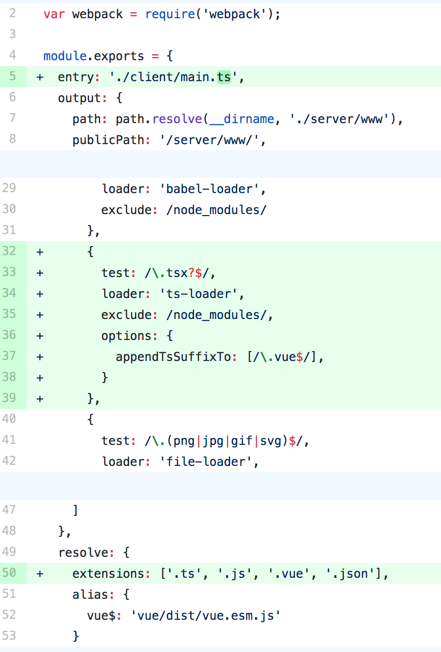Click the 'vue/dist/vue.esm.js' alias string
Image resolution: width=441 pixels, height=652 pixels.
coord(206,615)
